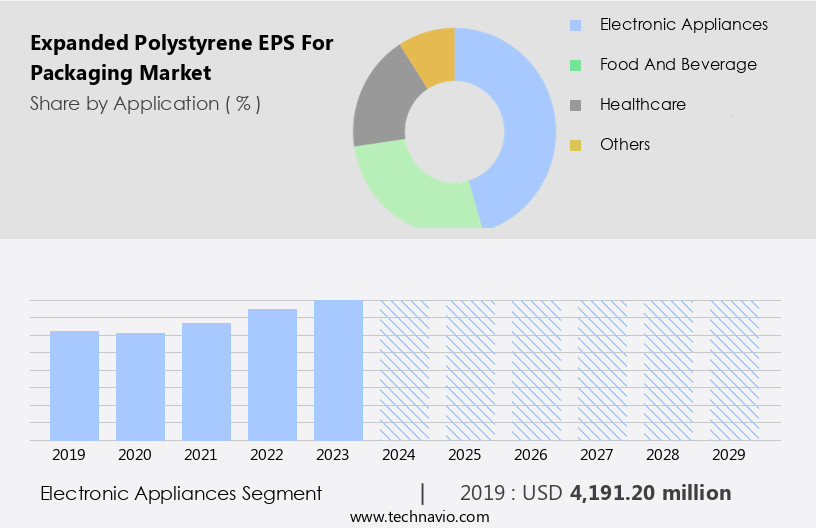Click the blue Electronic Appliances legend swatch

tap(575, 25)
